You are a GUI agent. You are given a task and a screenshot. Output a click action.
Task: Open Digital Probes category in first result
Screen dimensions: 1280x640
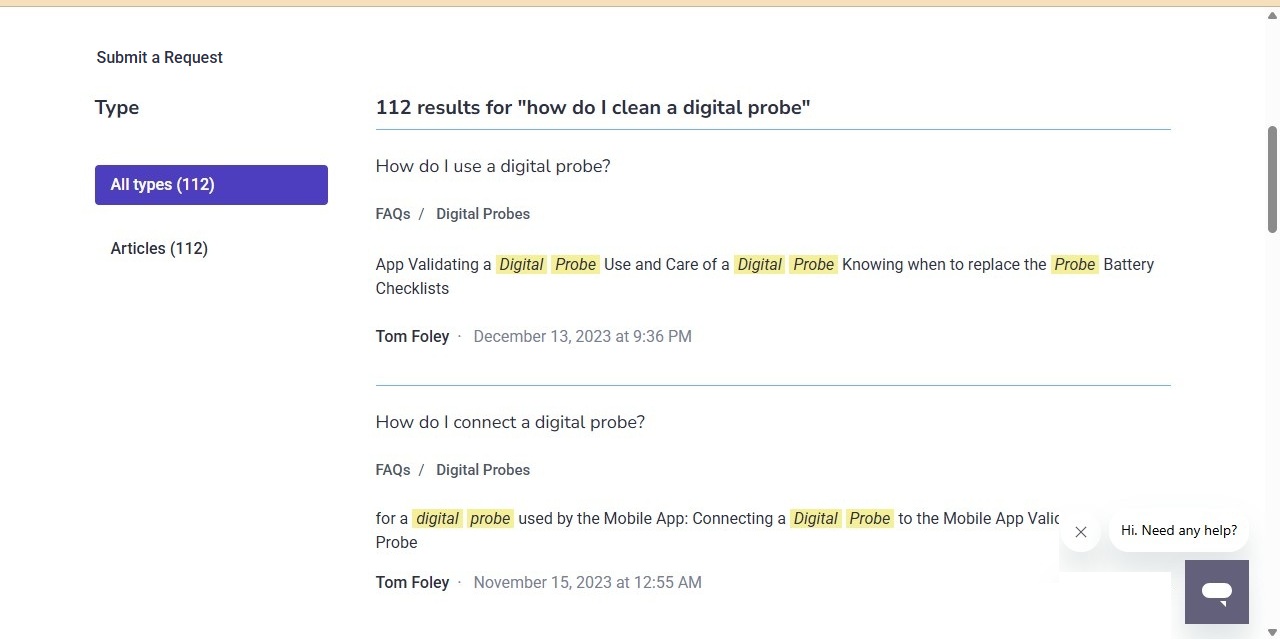483,214
